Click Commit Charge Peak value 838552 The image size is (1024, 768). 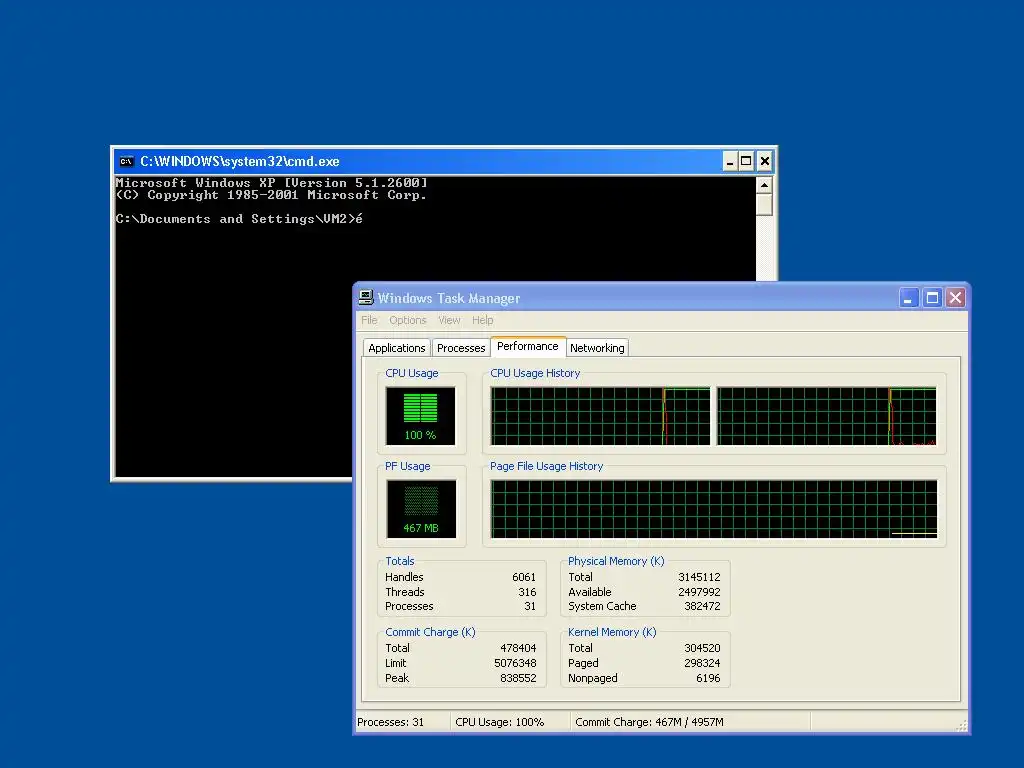click(519, 679)
